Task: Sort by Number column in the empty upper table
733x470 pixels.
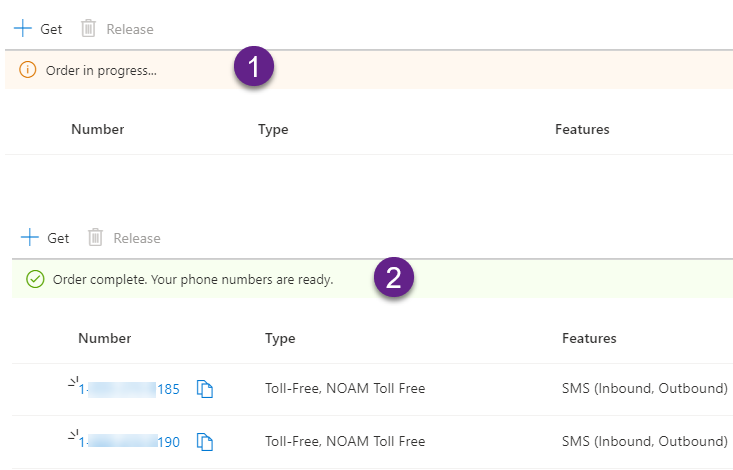Action: click(97, 129)
